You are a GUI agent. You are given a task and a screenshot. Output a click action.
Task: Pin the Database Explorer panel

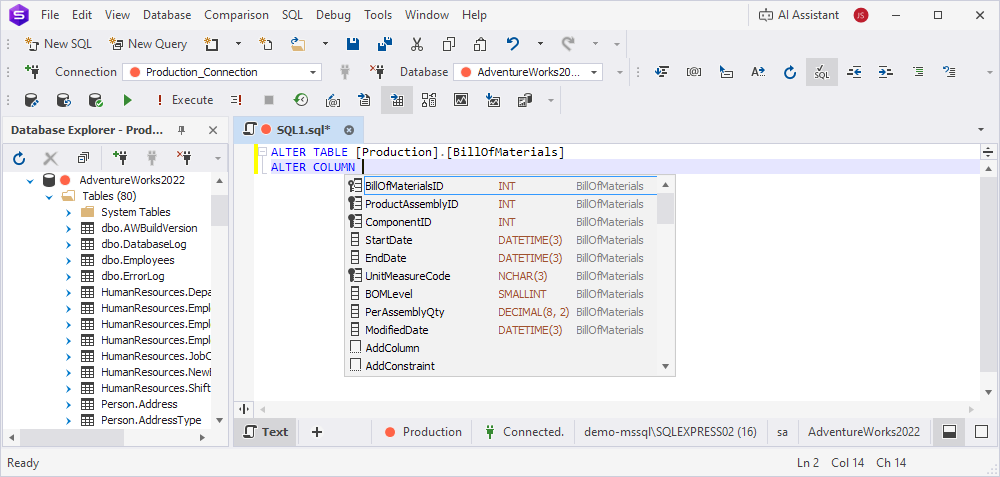(182, 130)
